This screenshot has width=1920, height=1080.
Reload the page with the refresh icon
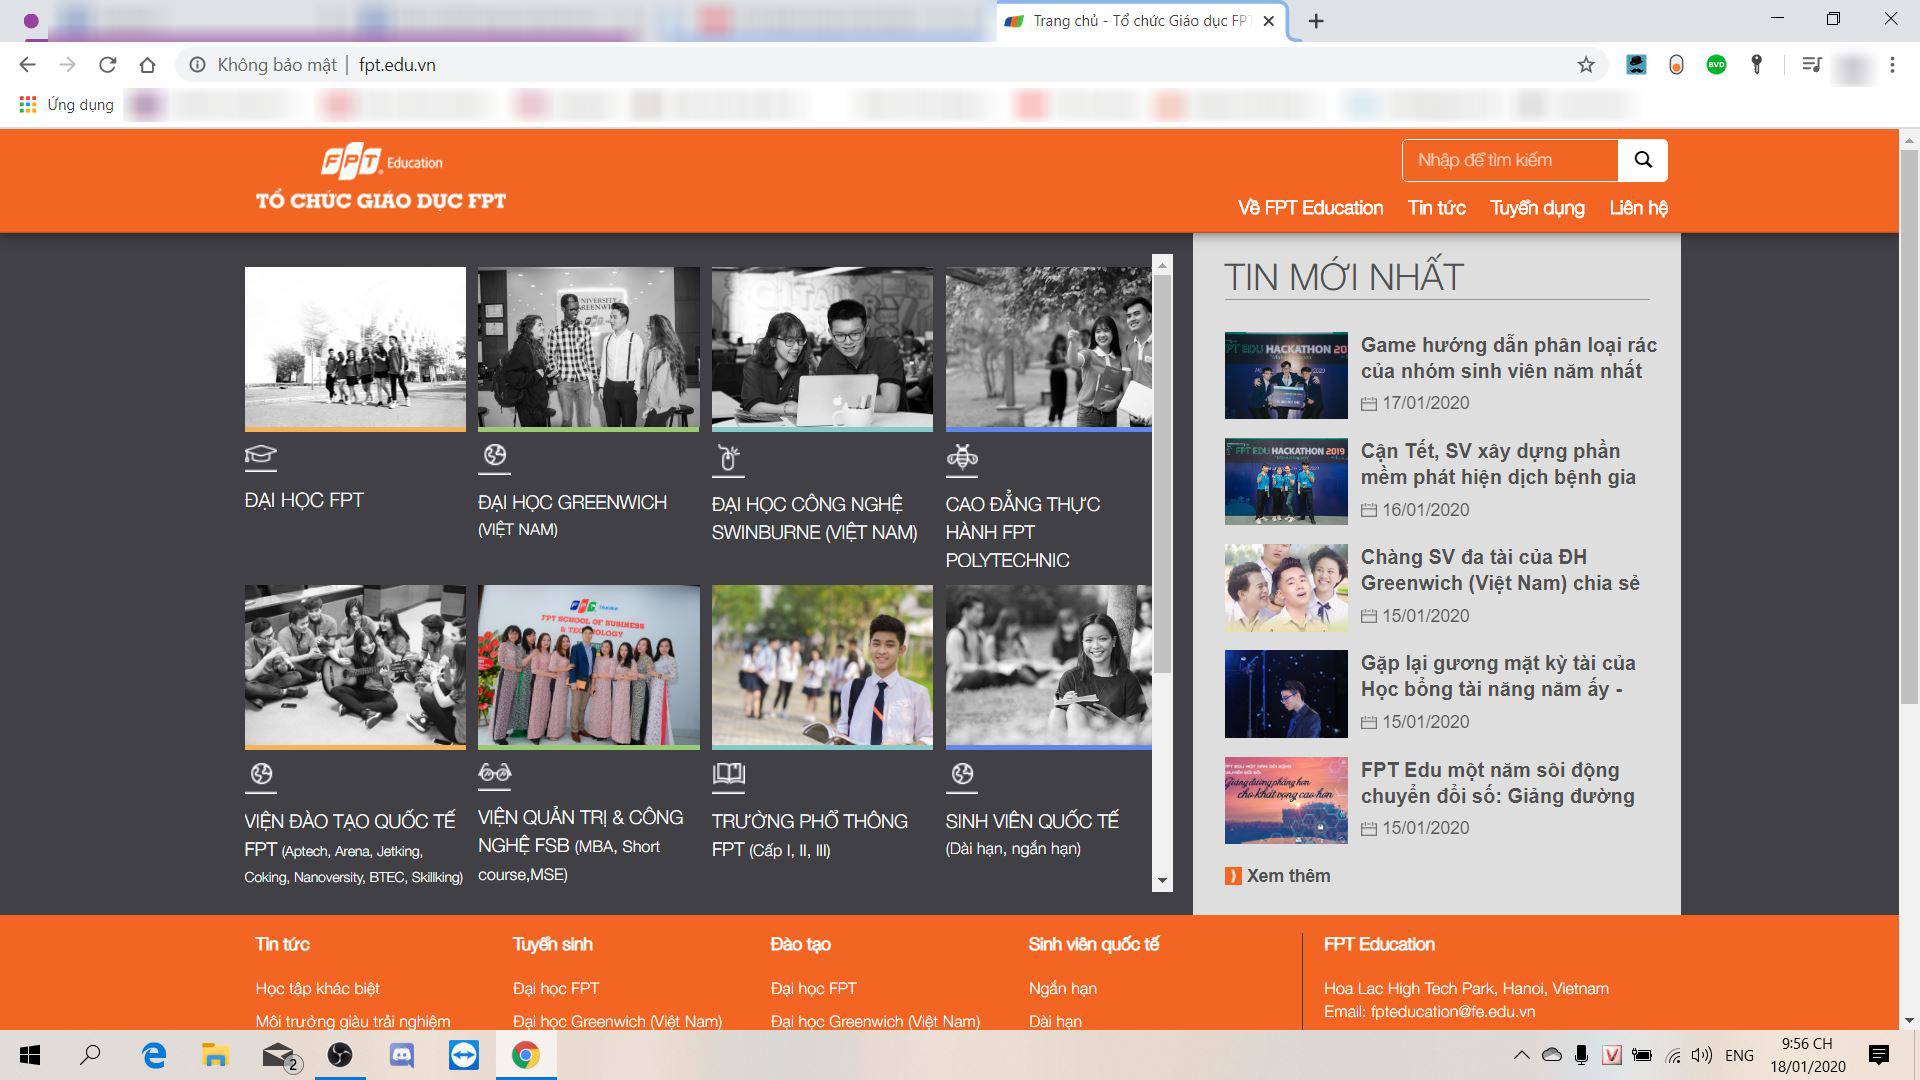(107, 65)
